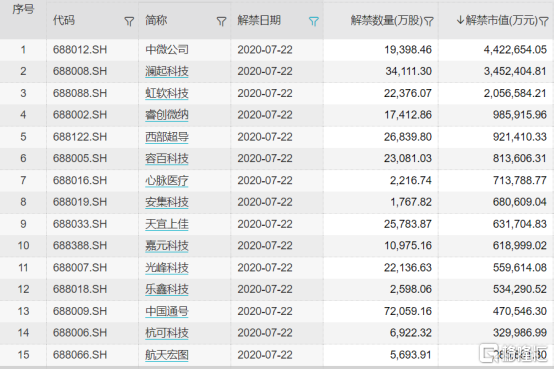The width and height of the screenshot is (554, 370).
Task: Open stock link 航天宏图
Action: coord(167,355)
